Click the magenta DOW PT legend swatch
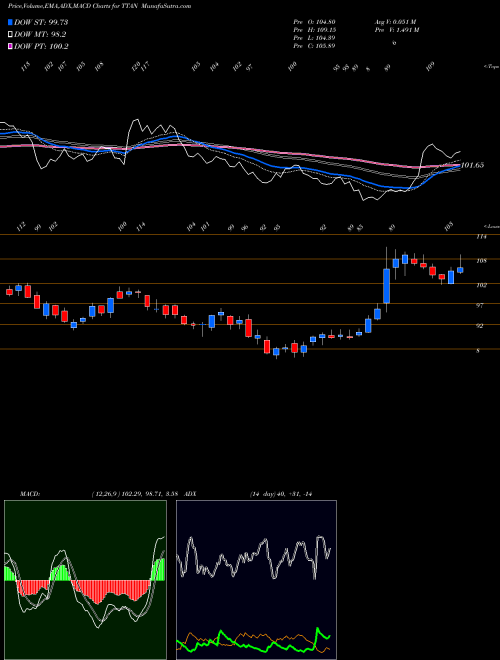 click(x=10, y=46)
